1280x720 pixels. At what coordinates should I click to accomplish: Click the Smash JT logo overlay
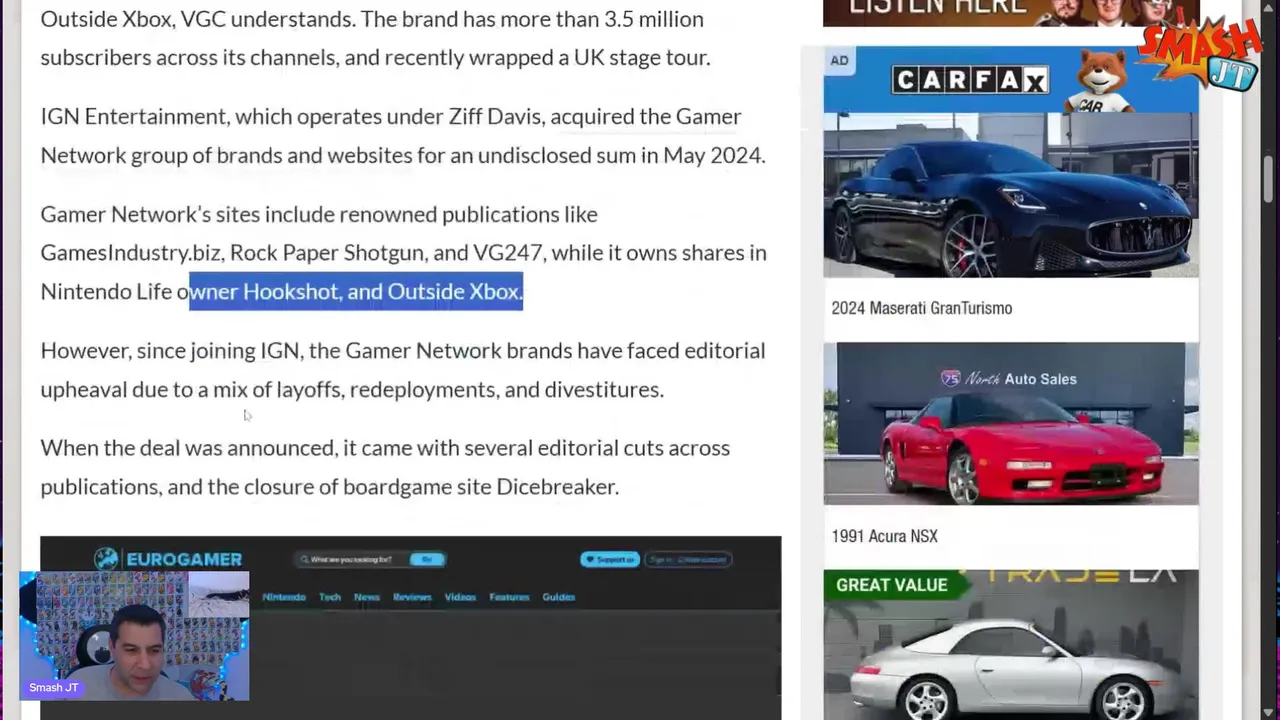point(1200,52)
